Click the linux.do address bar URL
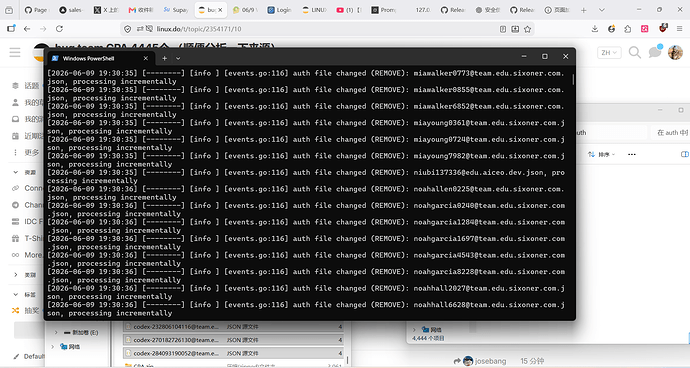690x368 pixels. 199,29
